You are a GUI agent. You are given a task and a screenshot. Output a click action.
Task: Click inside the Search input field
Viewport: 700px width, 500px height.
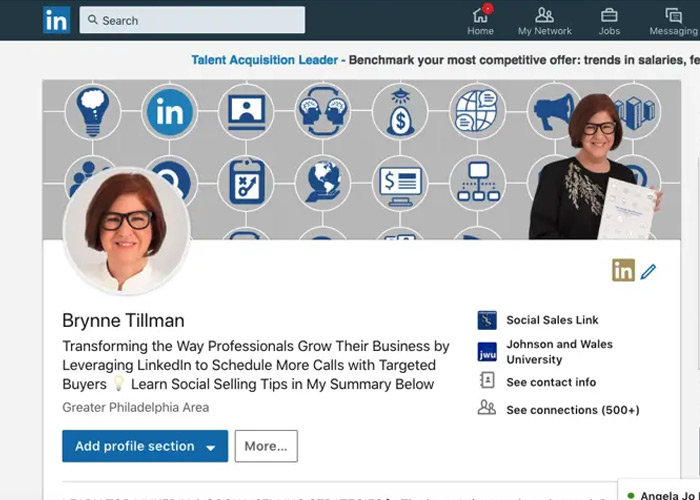point(192,20)
